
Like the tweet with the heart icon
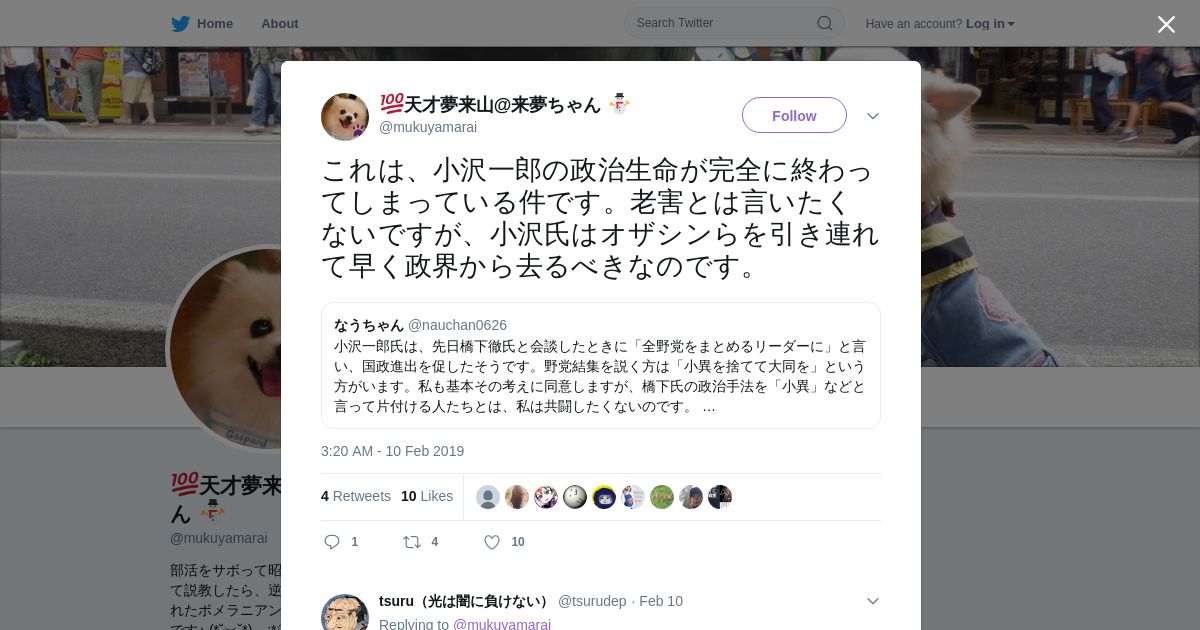(x=492, y=542)
